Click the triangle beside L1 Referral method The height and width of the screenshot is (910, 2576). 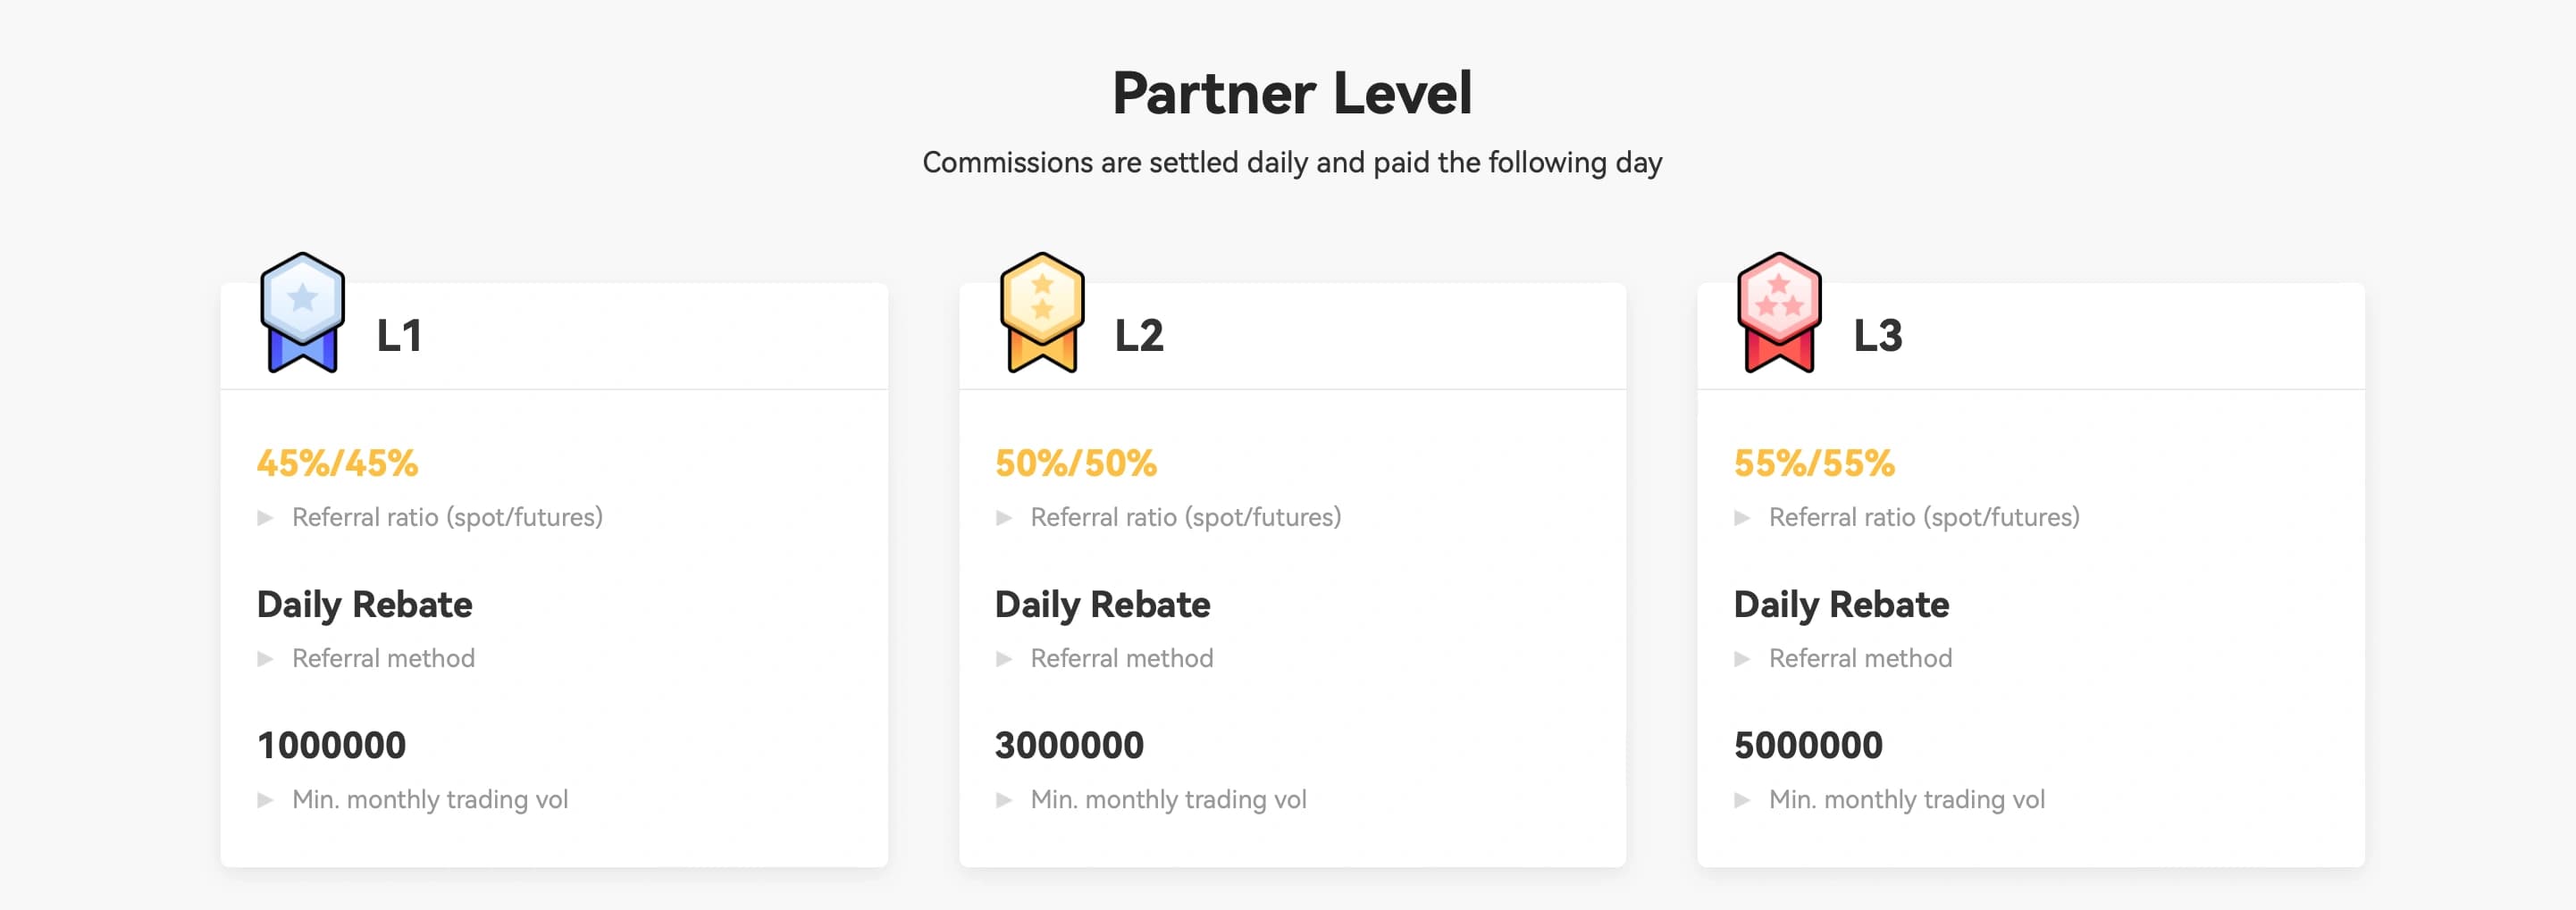[265, 659]
